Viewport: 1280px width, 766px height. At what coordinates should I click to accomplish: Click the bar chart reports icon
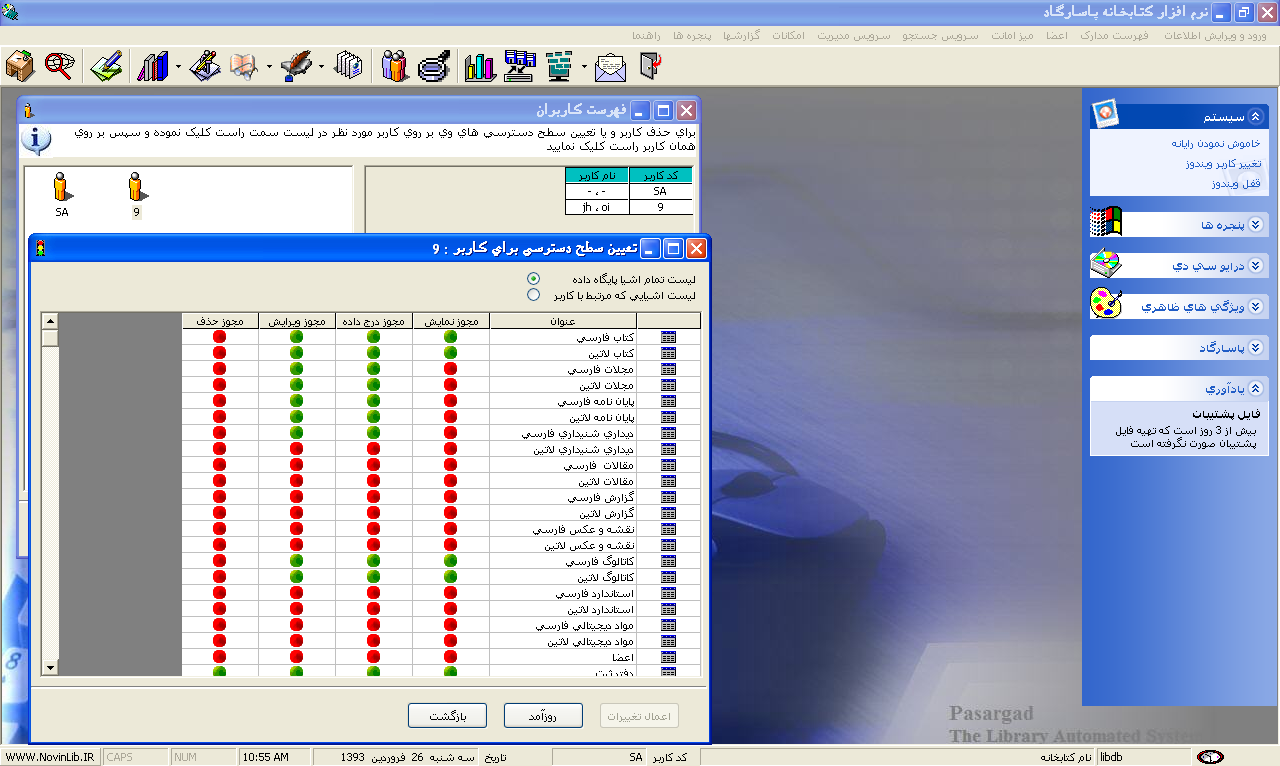point(480,66)
